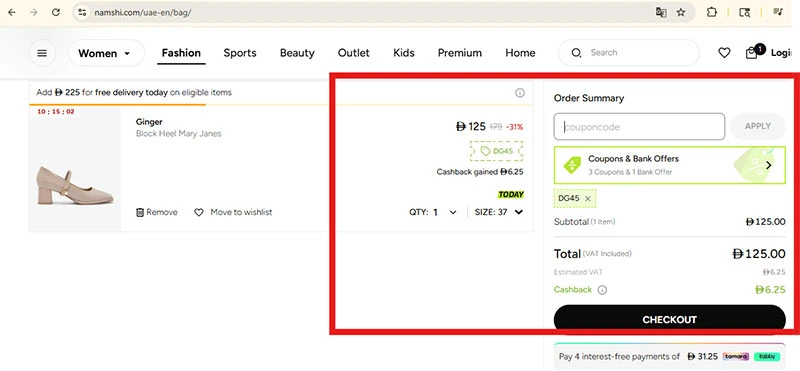Screen dimensions: 800x371
Task: Click the -31% discount label
Action: [x=514, y=127]
